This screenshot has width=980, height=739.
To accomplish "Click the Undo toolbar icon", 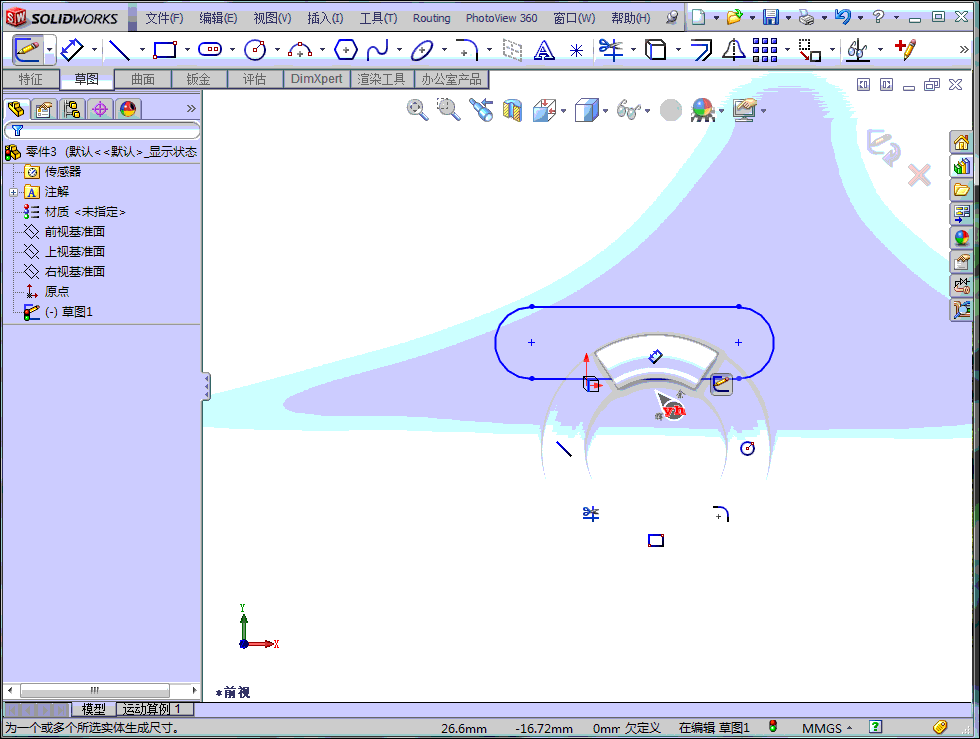I will click(x=843, y=18).
